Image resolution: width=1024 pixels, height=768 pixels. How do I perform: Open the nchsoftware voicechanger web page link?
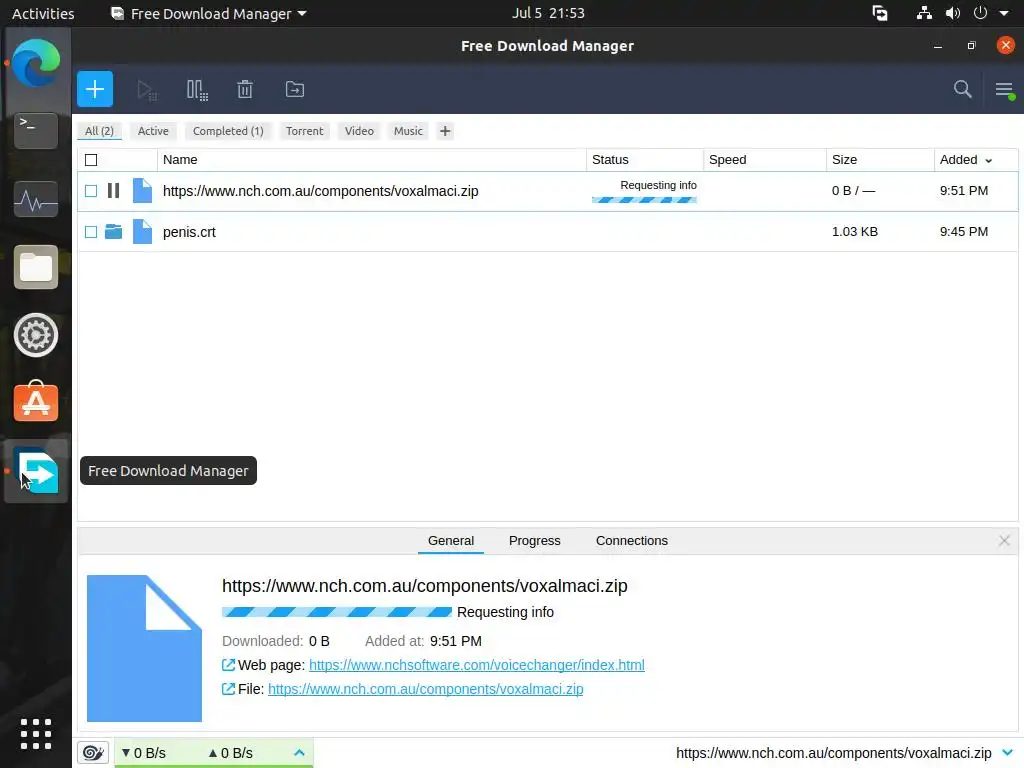[477, 665]
